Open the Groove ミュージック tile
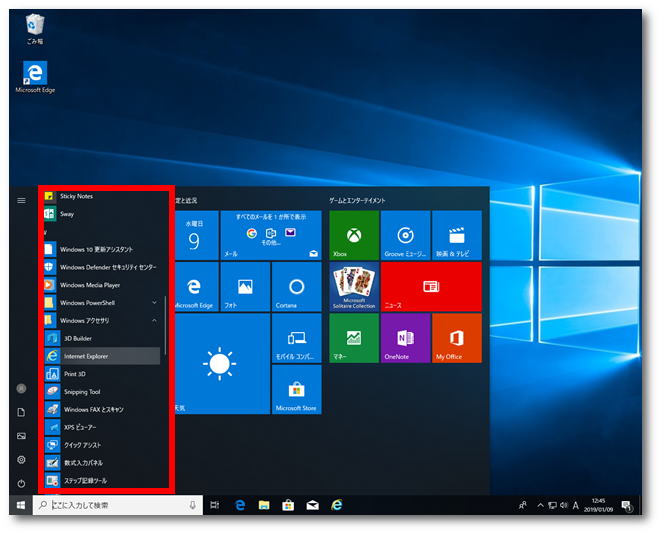 (x=406, y=235)
